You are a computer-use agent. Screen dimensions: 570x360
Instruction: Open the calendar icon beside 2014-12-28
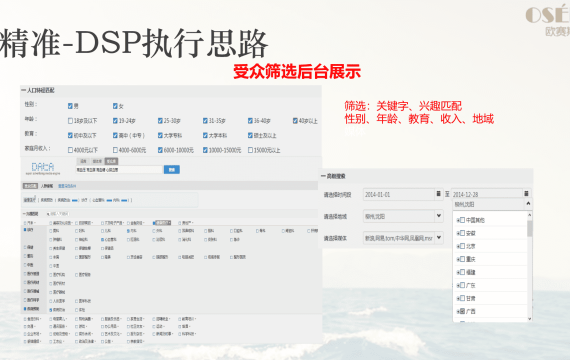pos(526,194)
